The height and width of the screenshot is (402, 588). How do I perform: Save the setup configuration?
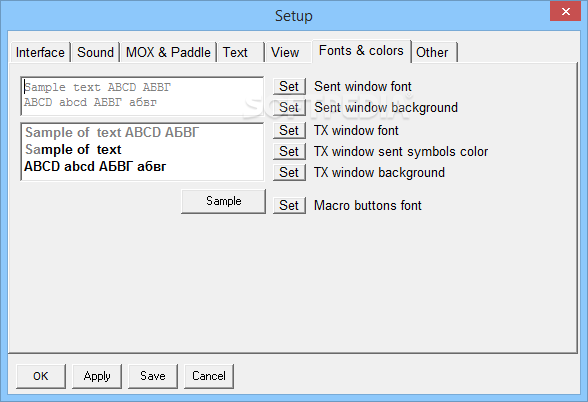(x=153, y=376)
